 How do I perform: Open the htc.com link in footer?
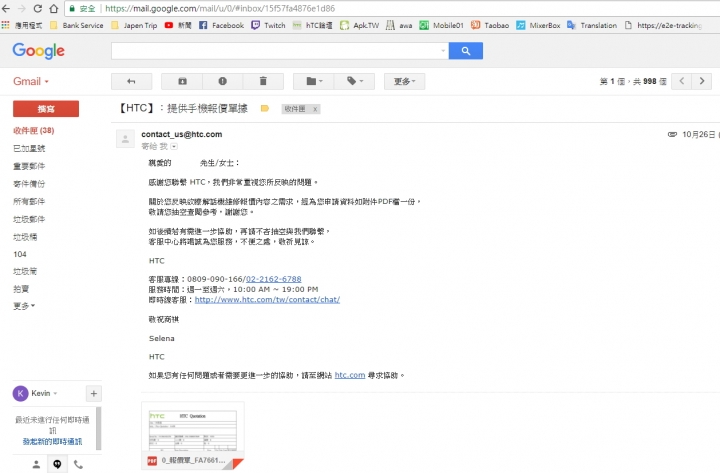pos(350,375)
